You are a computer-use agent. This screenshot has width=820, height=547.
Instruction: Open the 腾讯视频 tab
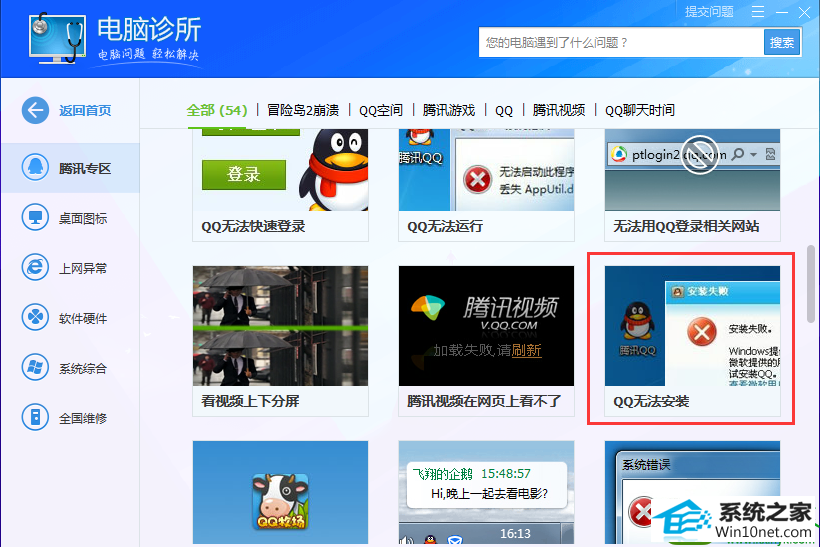pos(559,110)
